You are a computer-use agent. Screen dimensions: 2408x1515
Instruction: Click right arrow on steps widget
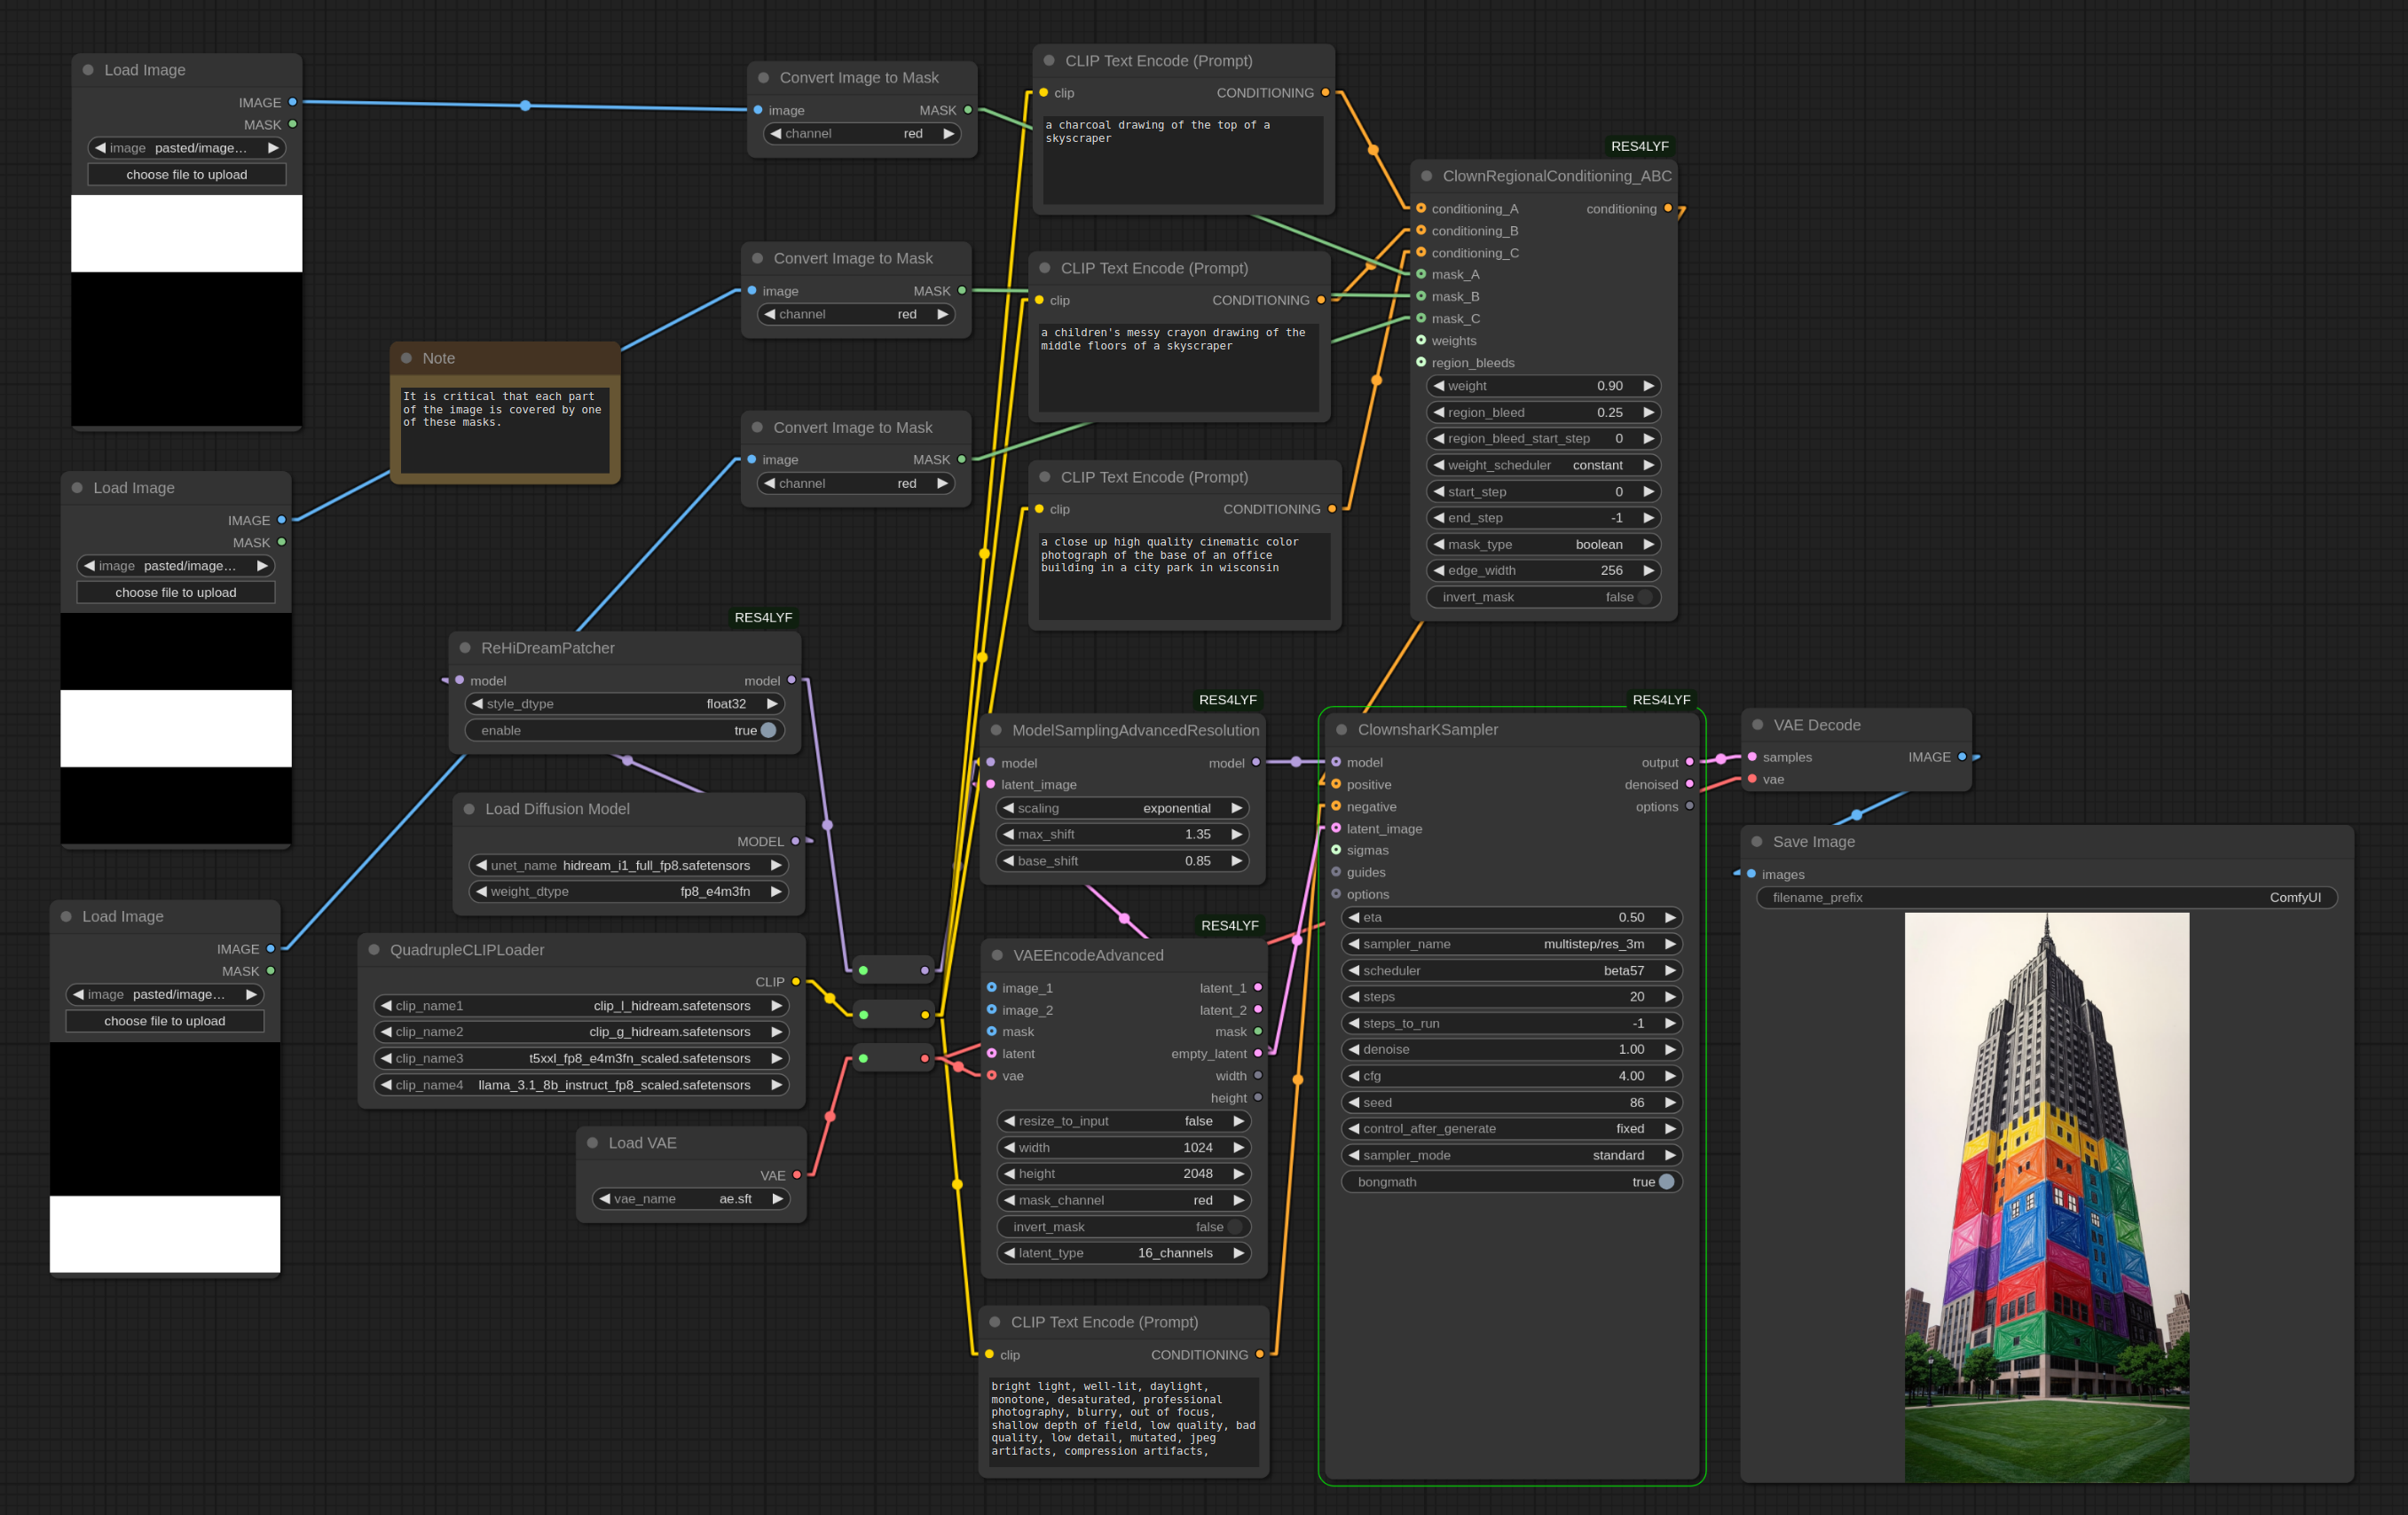[1670, 997]
